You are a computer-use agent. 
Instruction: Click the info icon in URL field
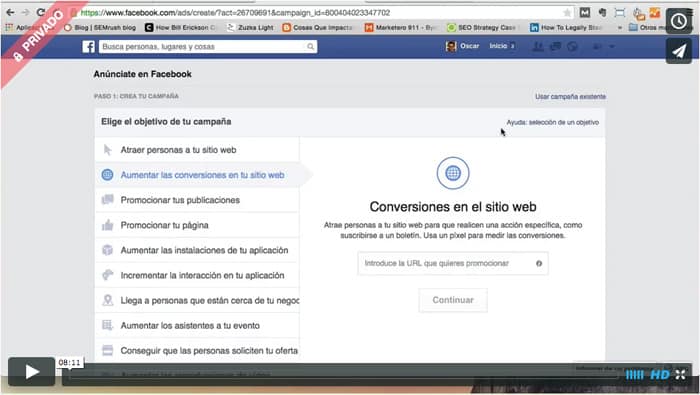(x=539, y=263)
